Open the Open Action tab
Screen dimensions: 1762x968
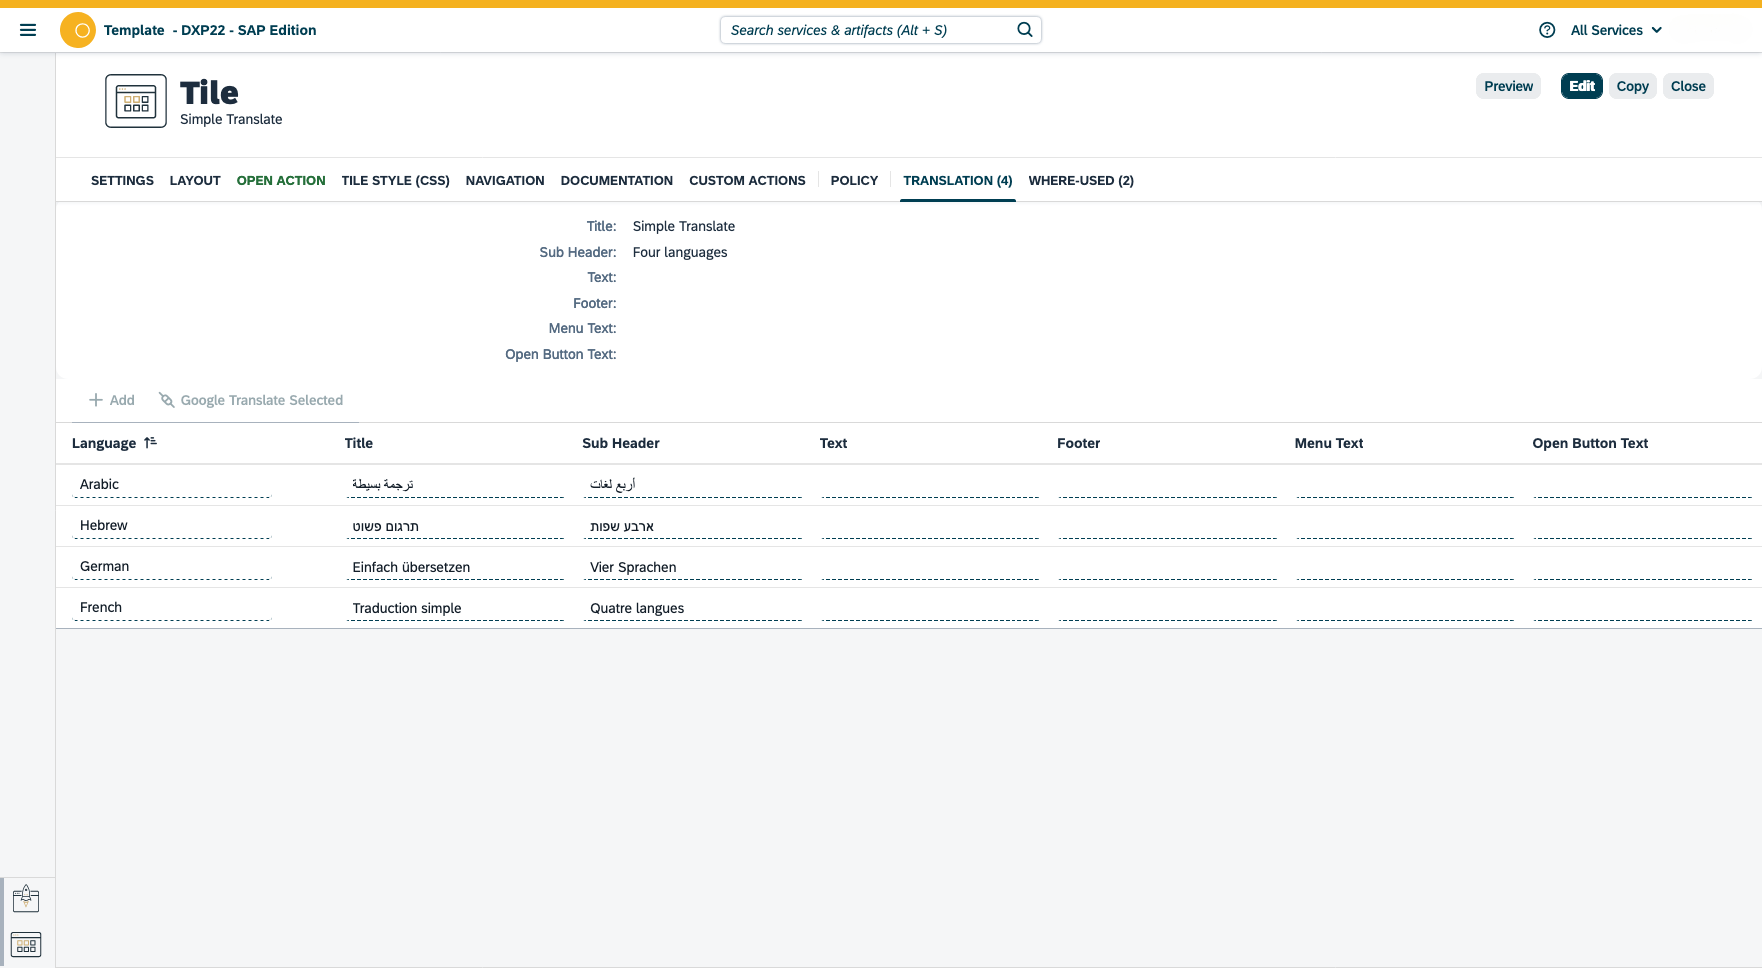(x=281, y=181)
